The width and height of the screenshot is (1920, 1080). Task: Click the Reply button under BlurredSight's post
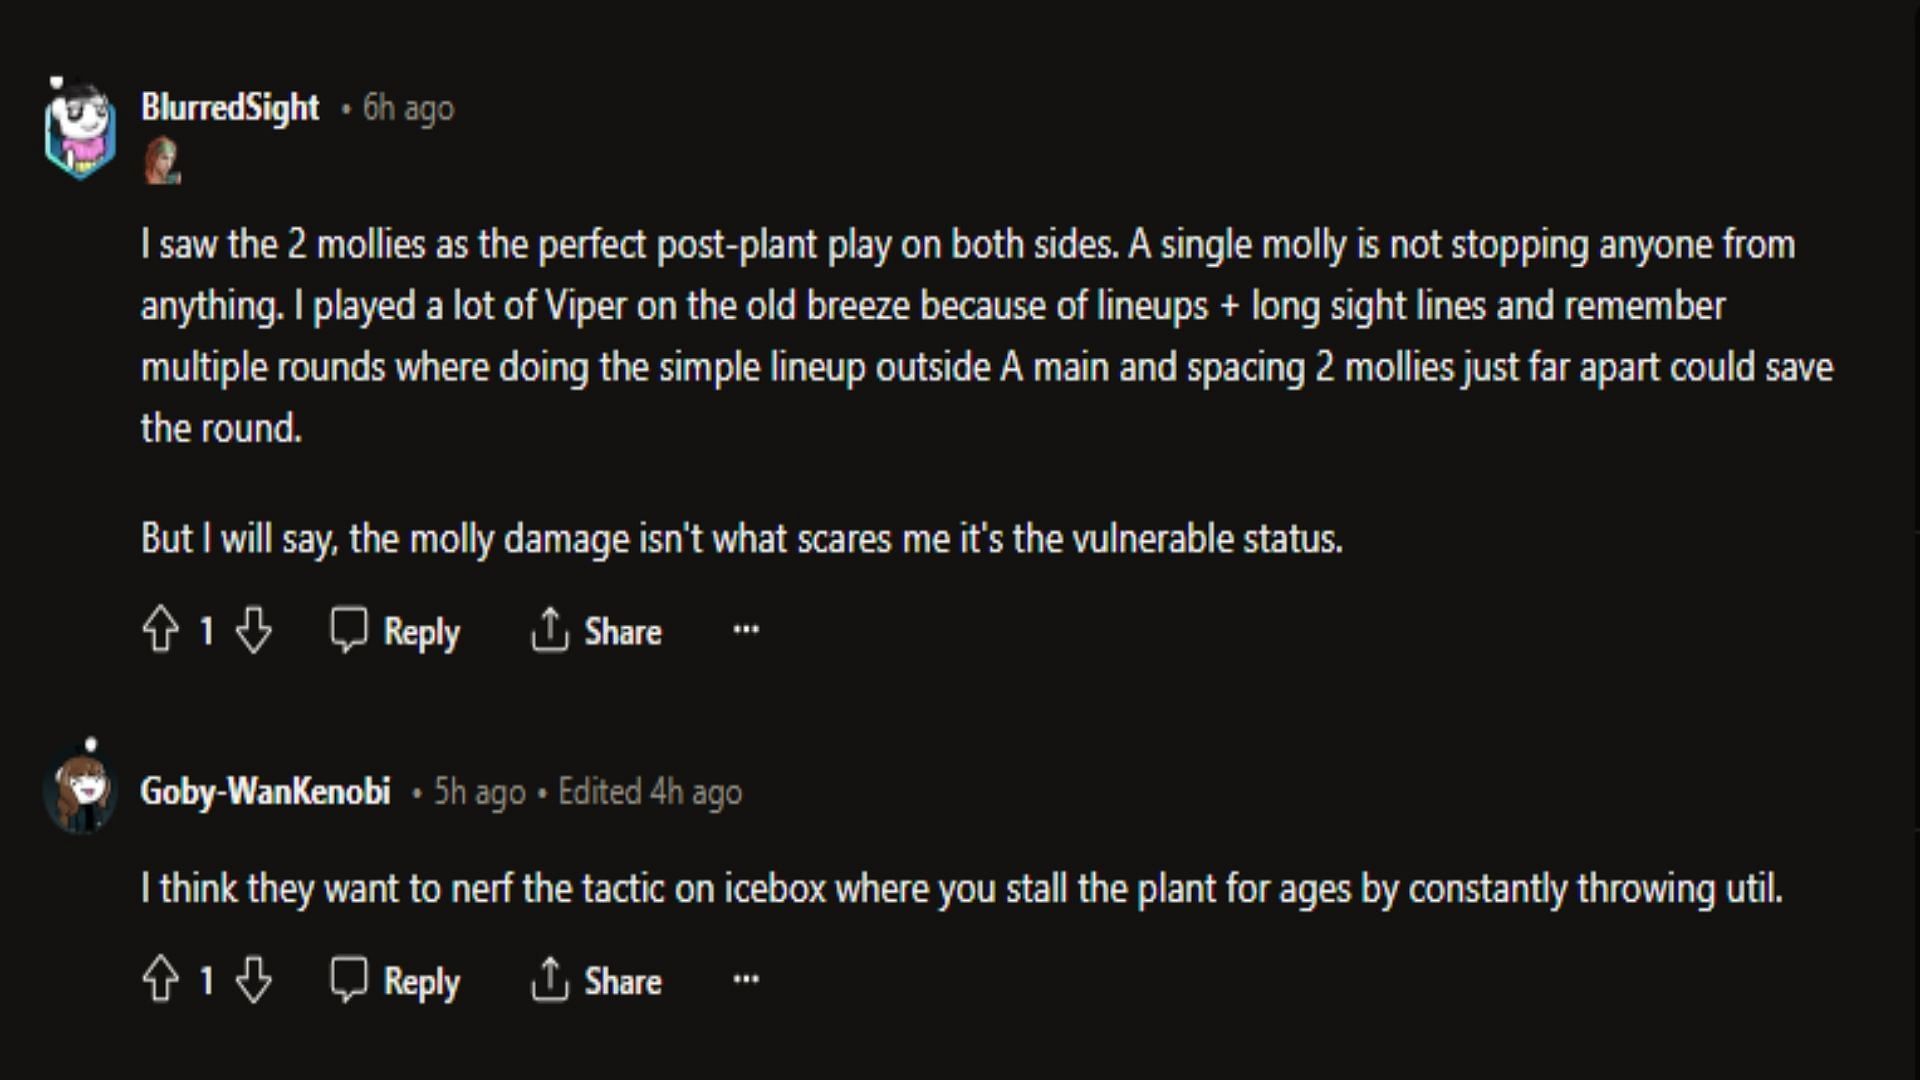[396, 630]
